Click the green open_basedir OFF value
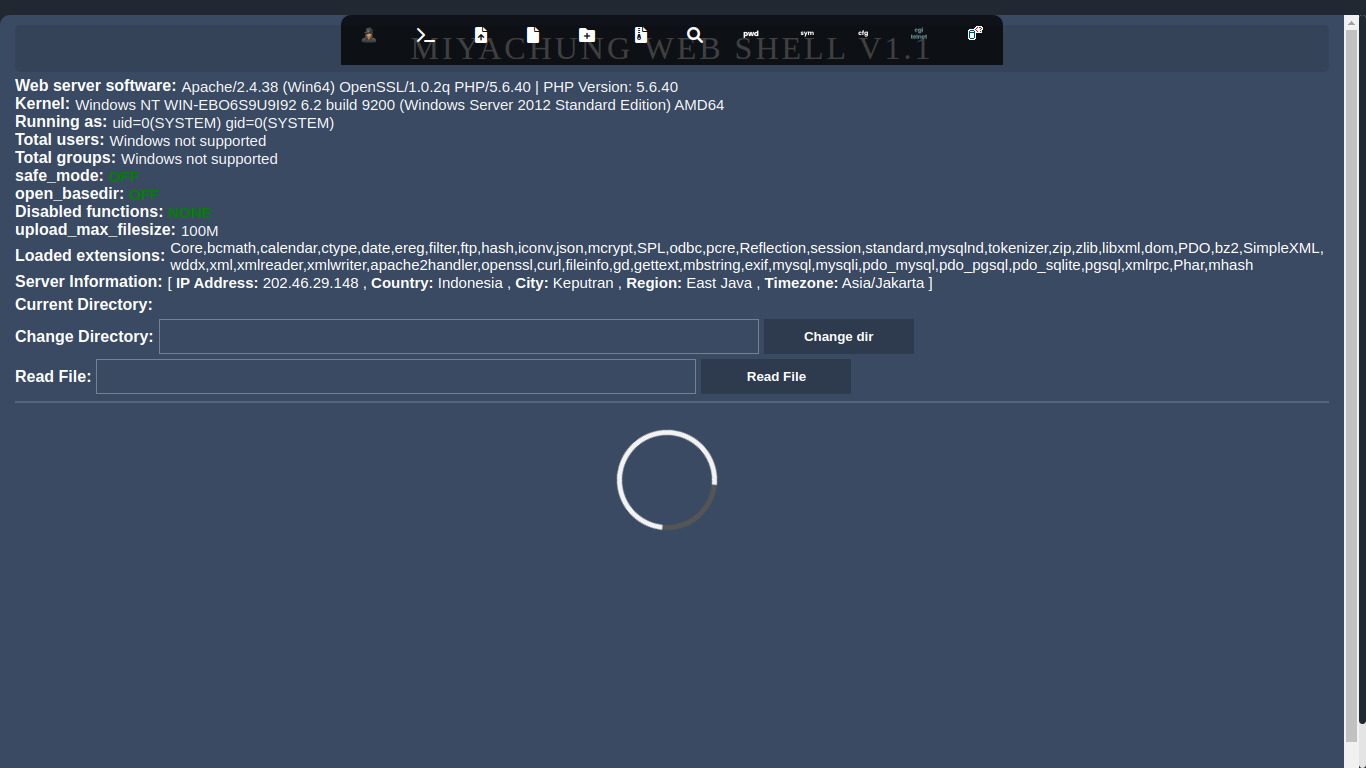 (x=145, y=195)
